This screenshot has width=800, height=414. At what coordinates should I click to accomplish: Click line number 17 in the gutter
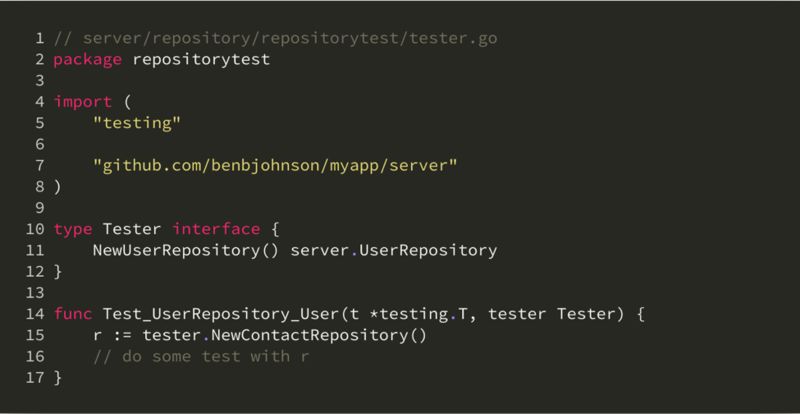[35, 378]
